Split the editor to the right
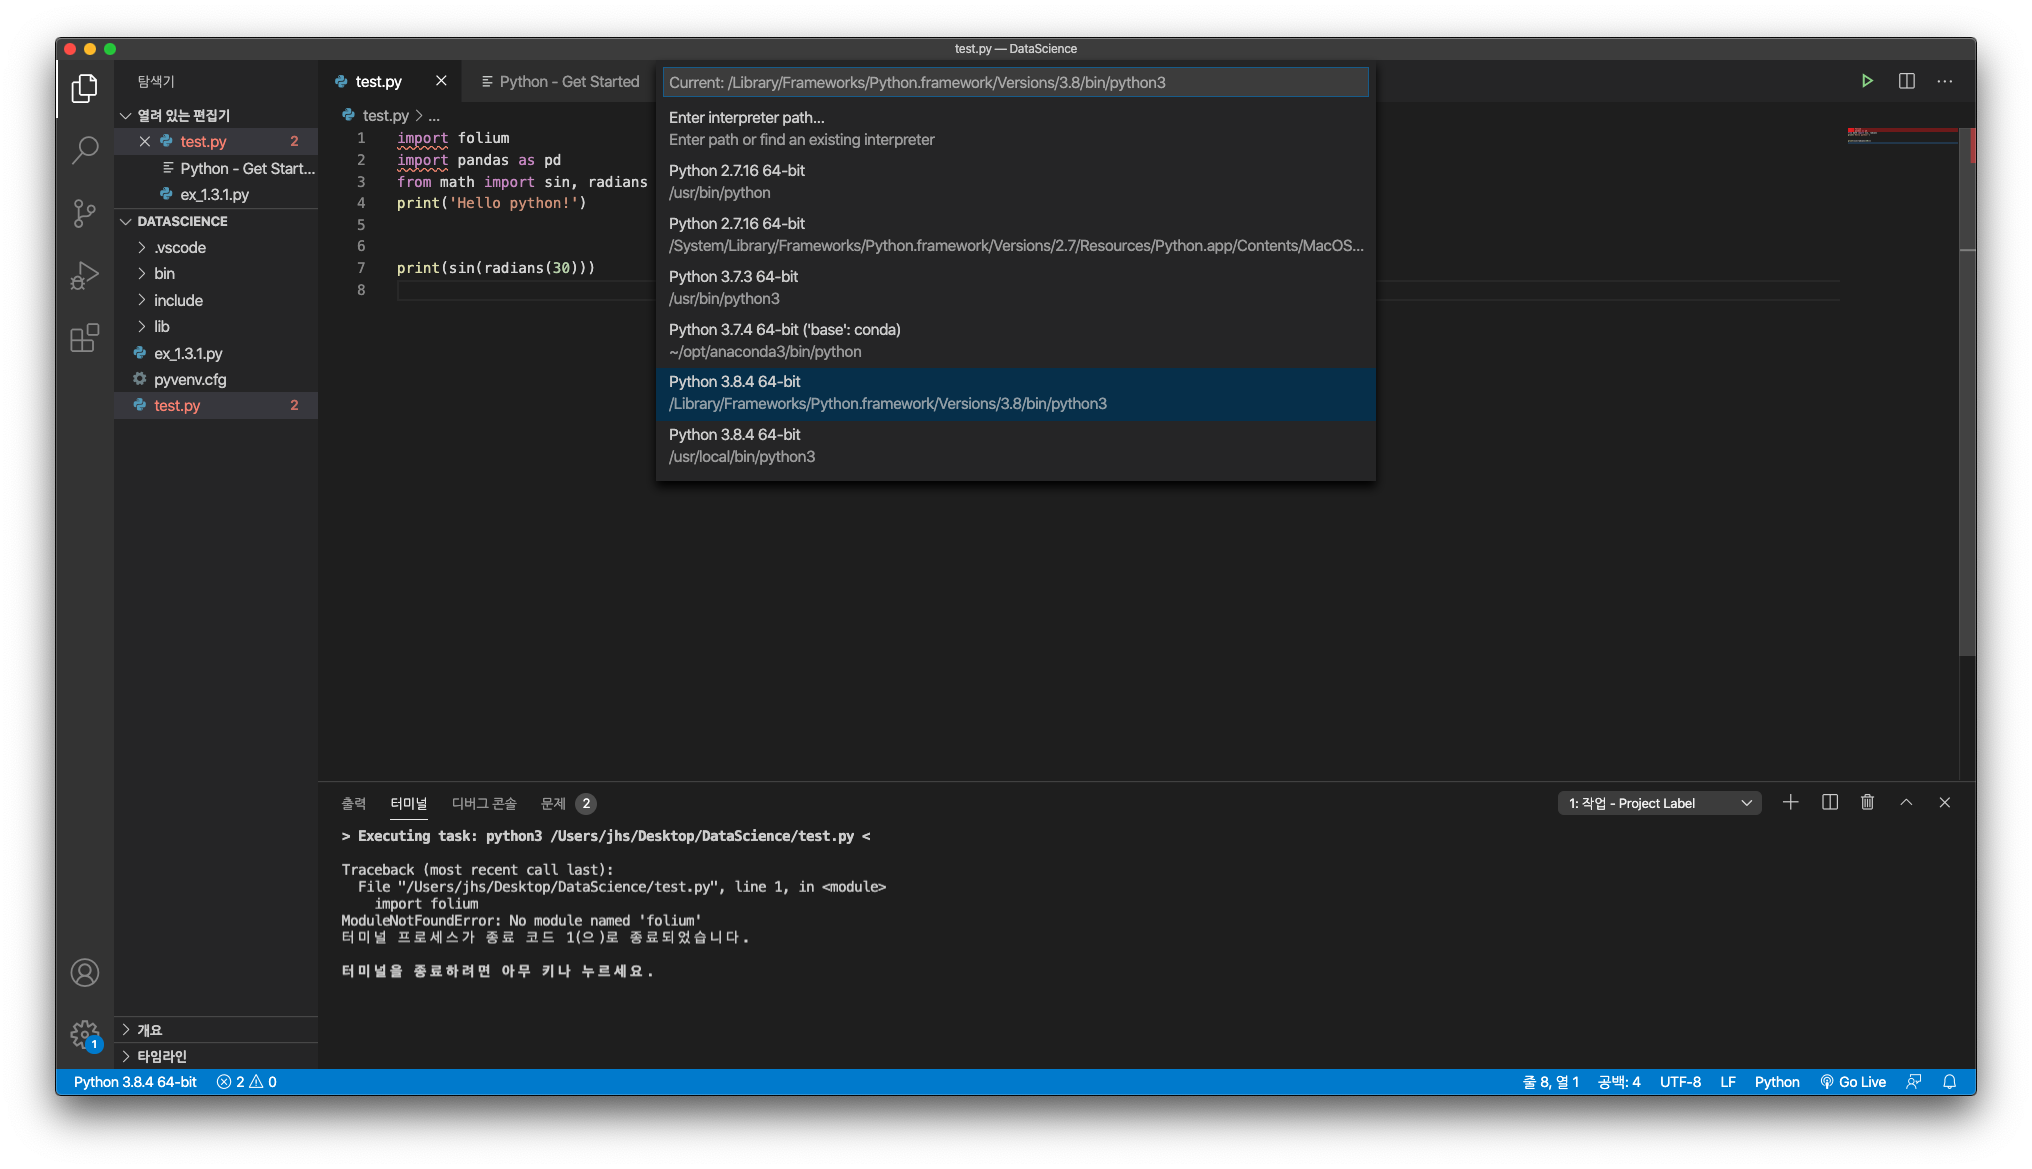This screenshot has height=1169, width=2032. tap(1906, 81)
